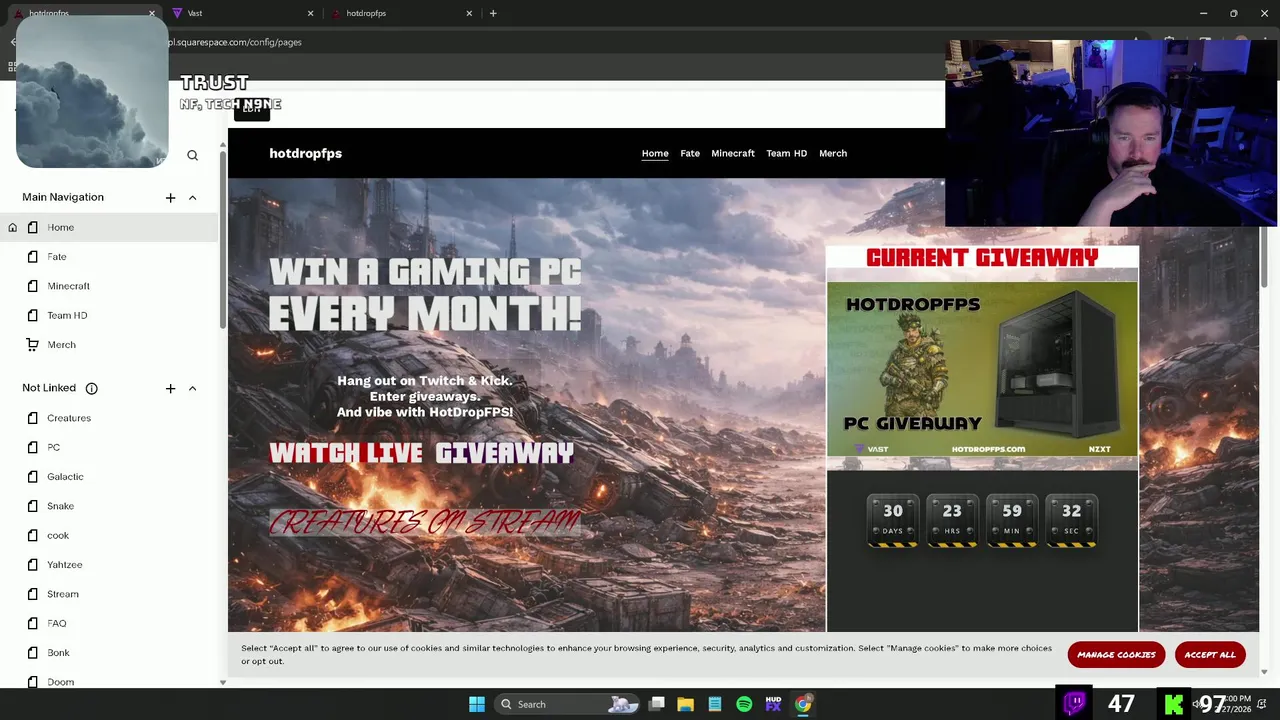Click the page icon beside Stream
The width and height of the screenshot is (1280, 720).
point(32,594)
